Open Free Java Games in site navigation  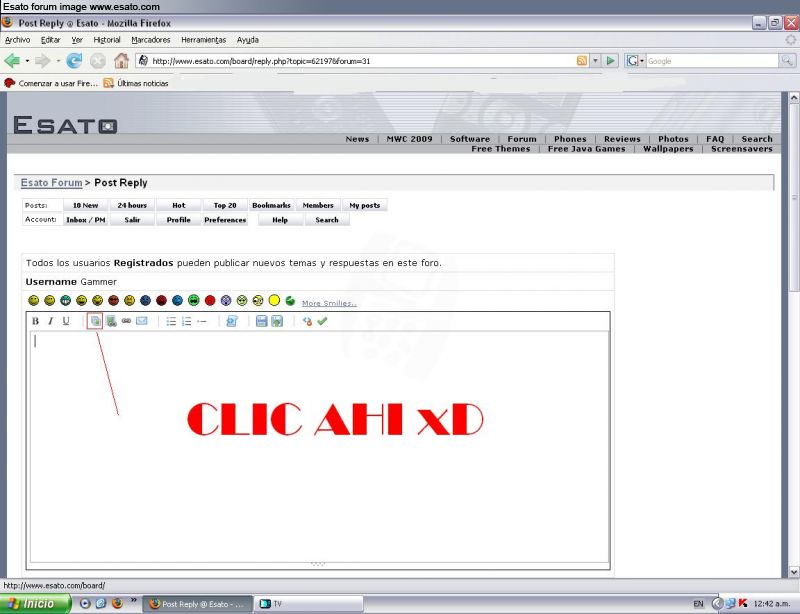tap(586, 149)
